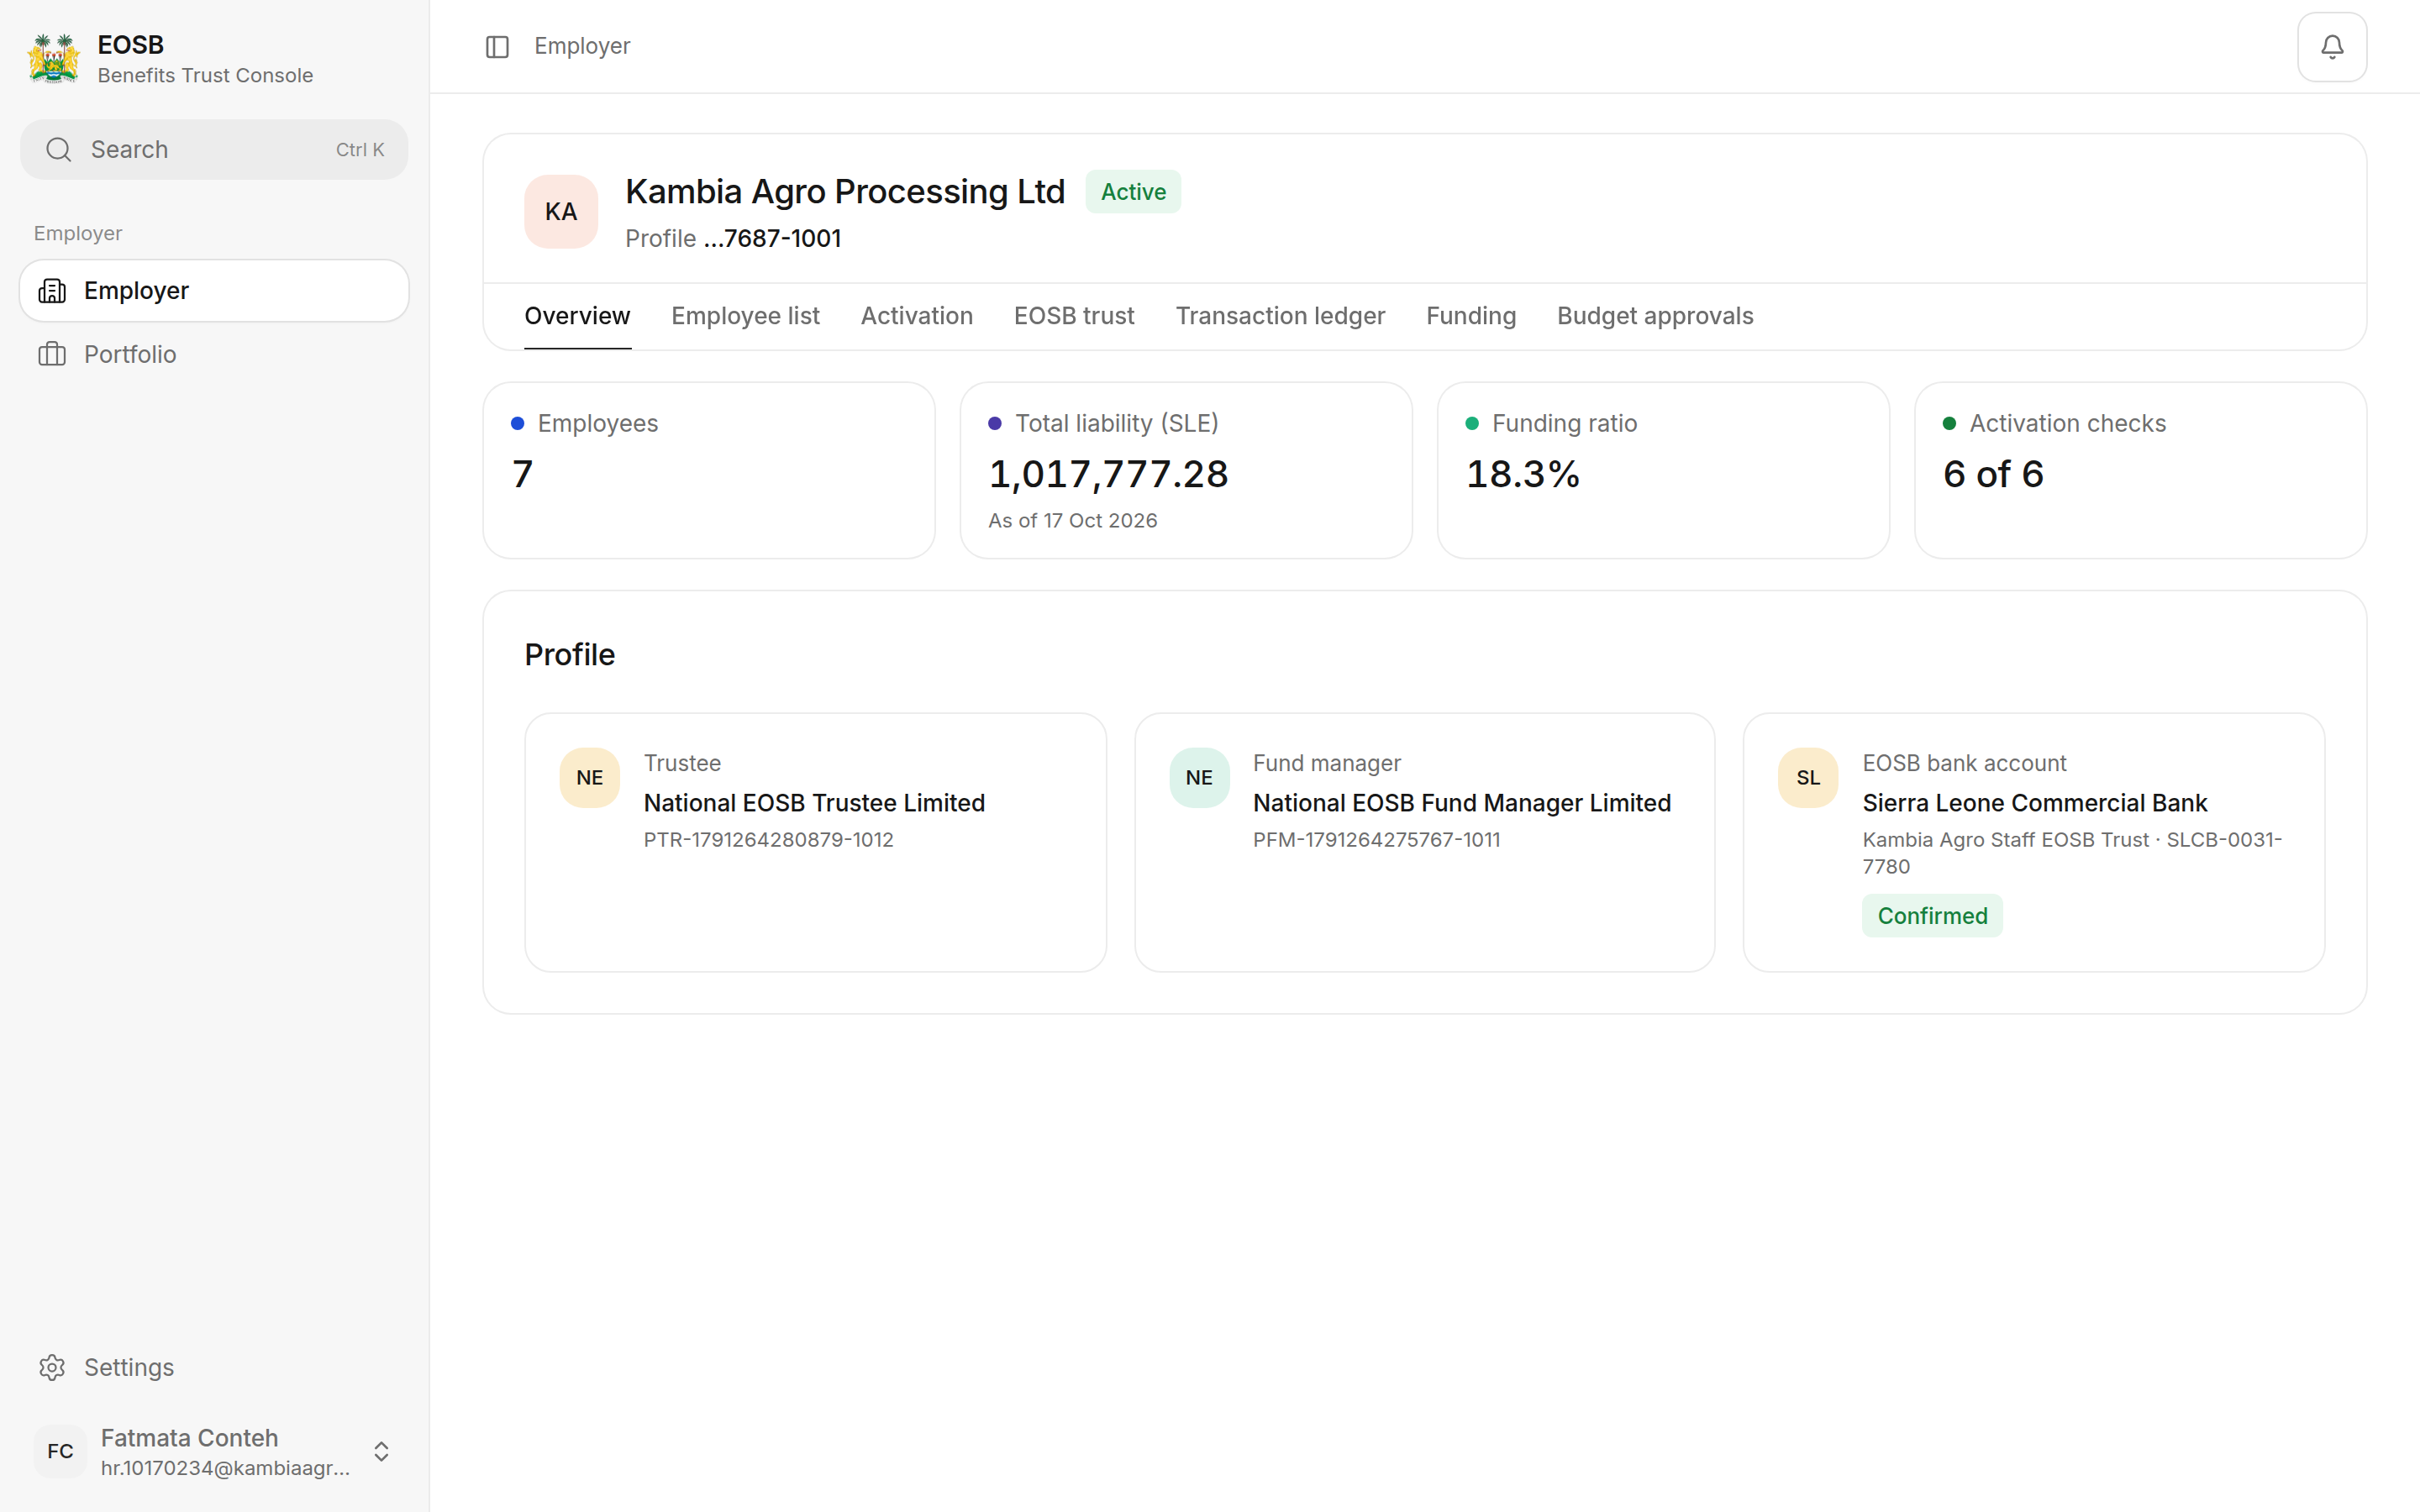2420x1512 pixels.
Task: Expand the Fatmata Conteh account switcher chevron
Action: click(381, 1451)
